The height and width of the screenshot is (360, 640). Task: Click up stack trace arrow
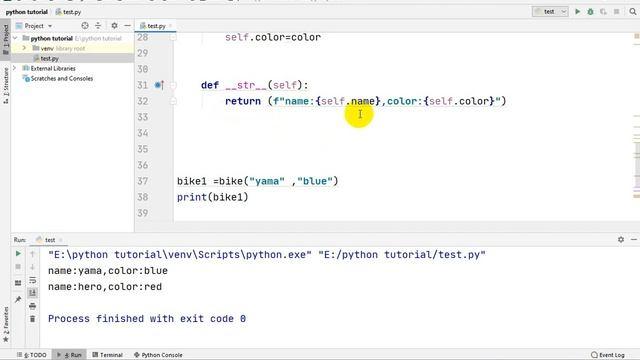tap(33, 254)
